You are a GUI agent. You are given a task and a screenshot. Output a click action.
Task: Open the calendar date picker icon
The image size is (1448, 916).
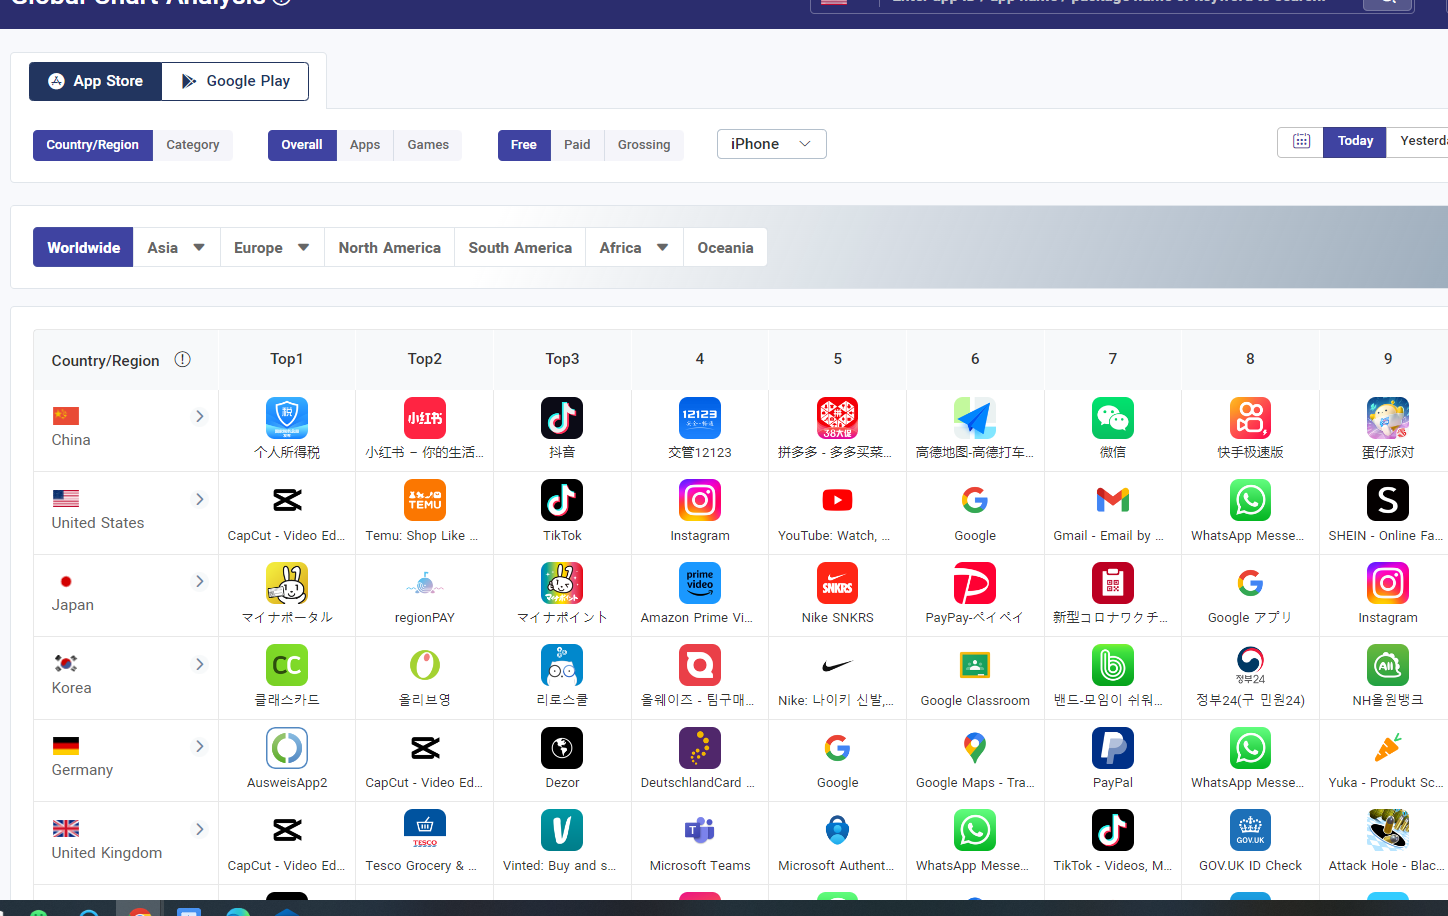(x=1301, y=141)
